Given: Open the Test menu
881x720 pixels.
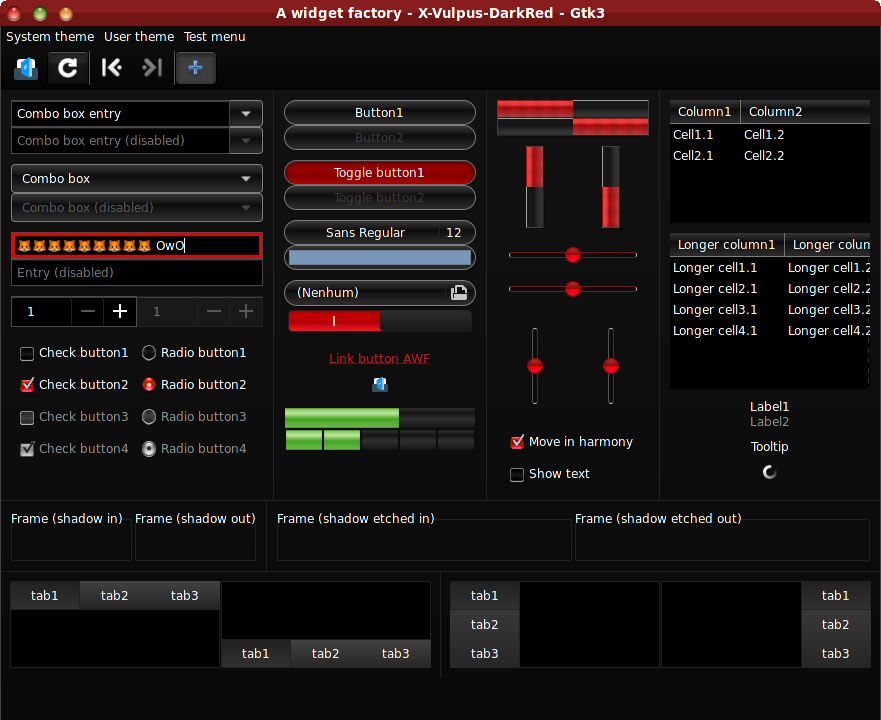Looking at the screenshot, I should pyautogui.click(x=214, y=37).
